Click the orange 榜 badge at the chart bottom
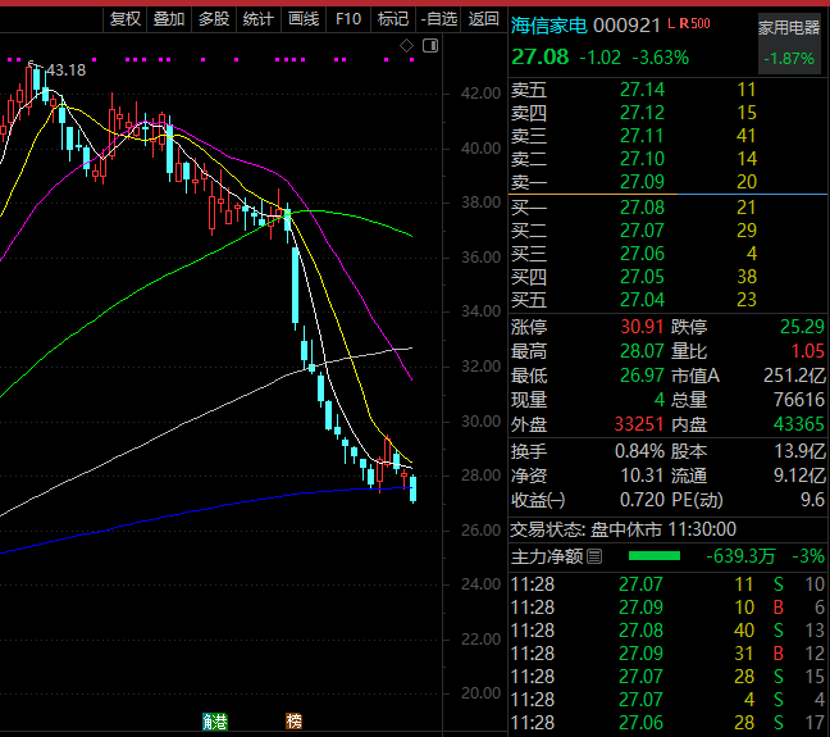 pyautogui.click(x=293, y=721)
